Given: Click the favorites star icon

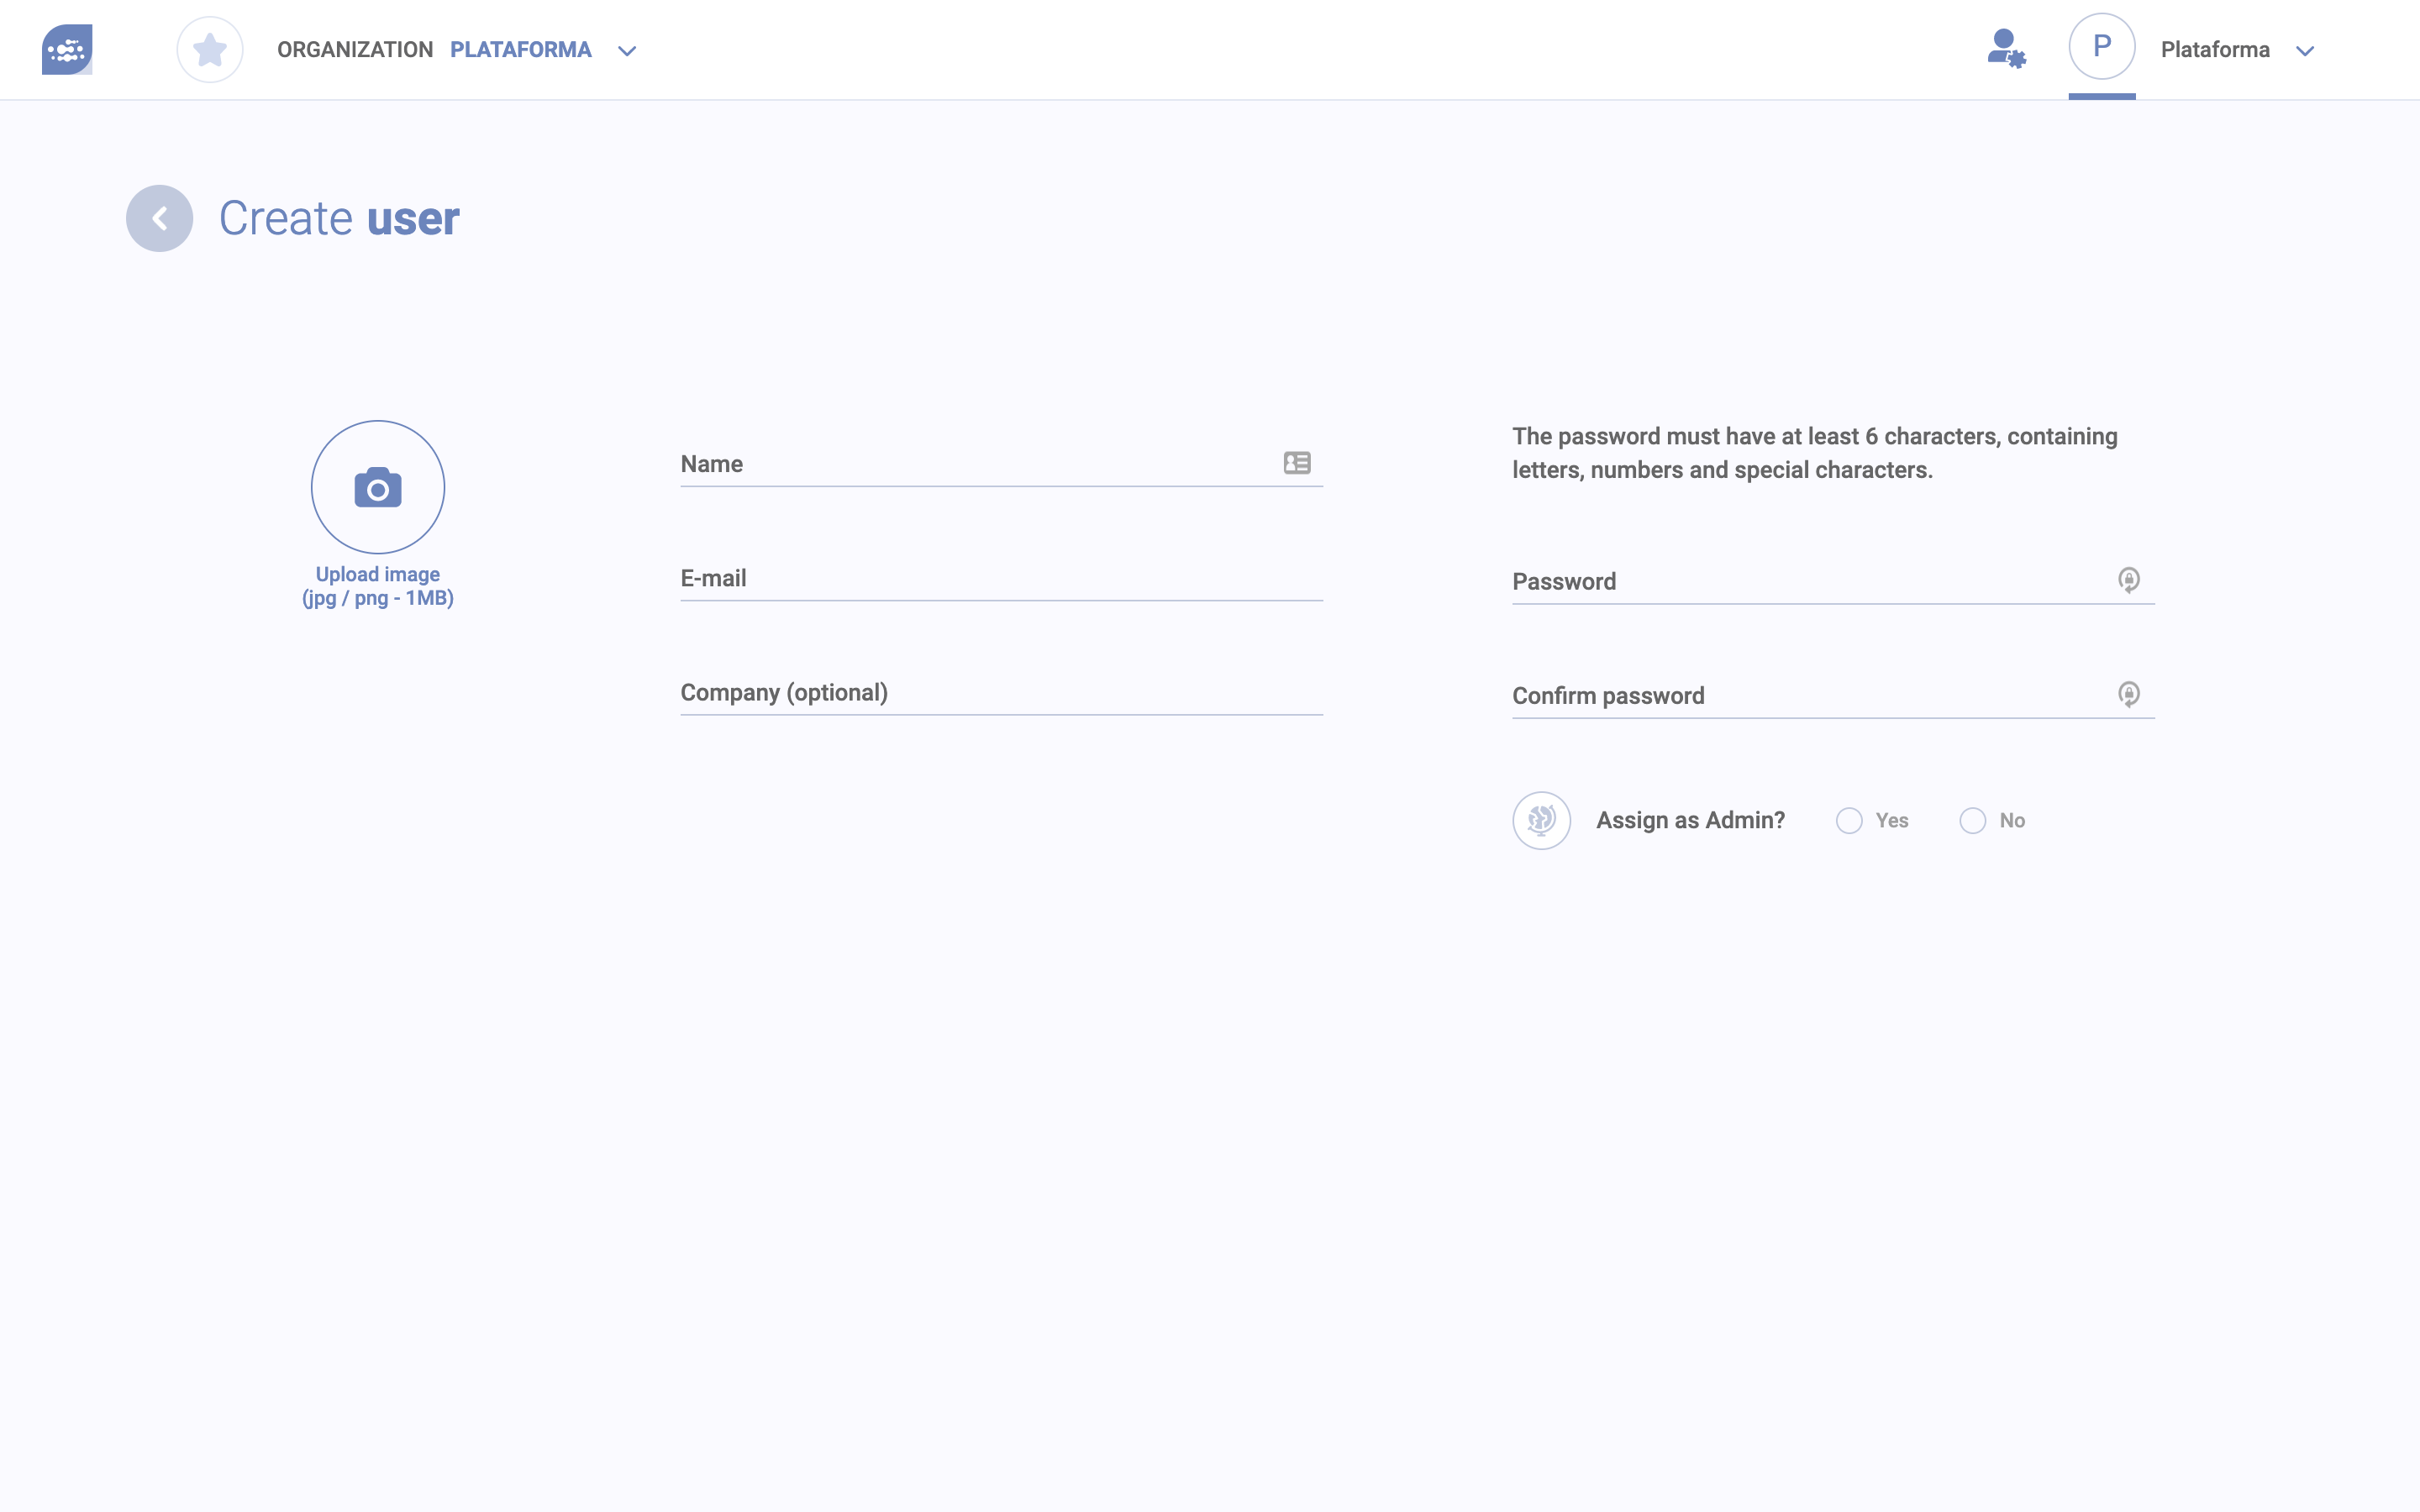Looking at the screenshot, I should coord(210,49).
